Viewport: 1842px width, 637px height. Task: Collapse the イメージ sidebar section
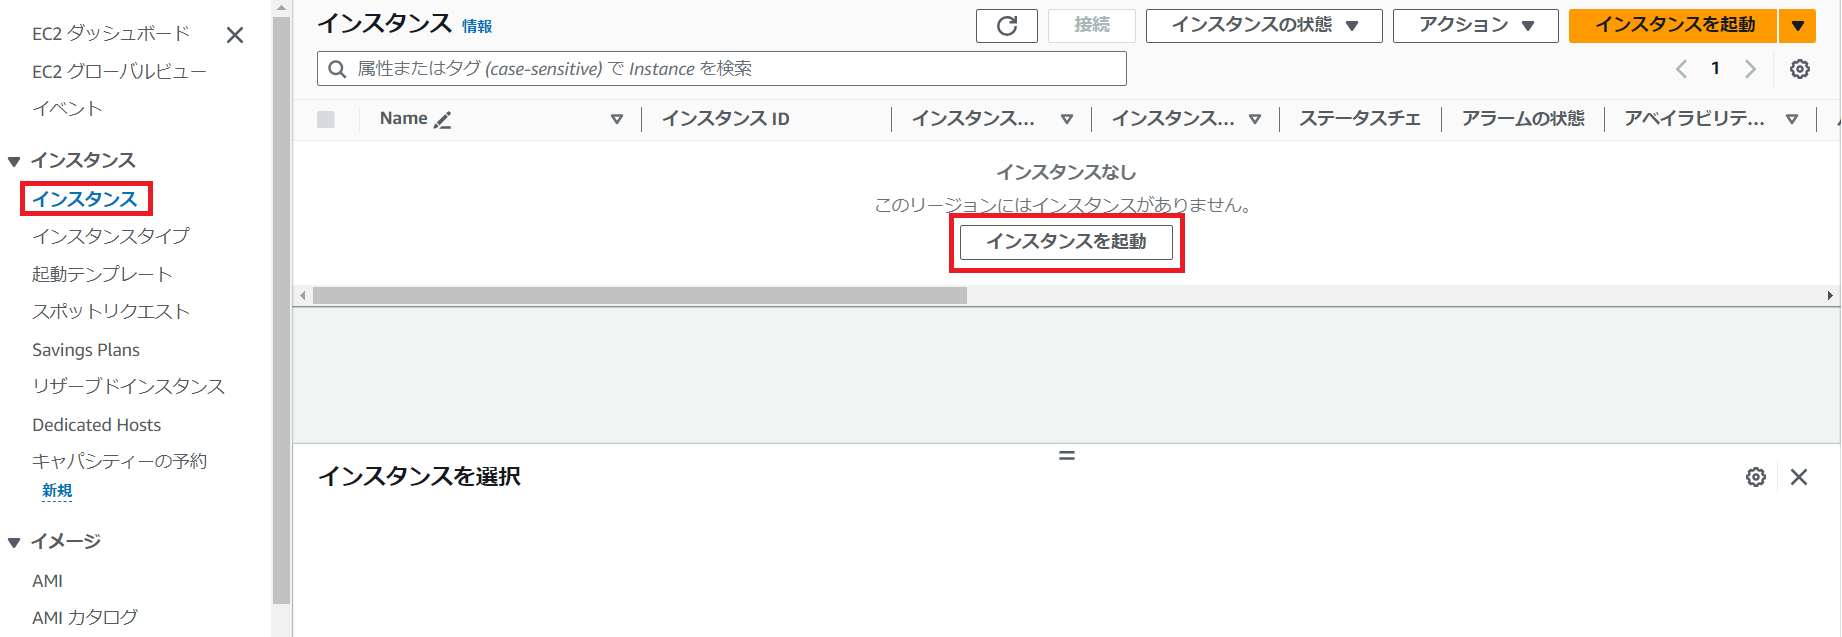[14, 542]
